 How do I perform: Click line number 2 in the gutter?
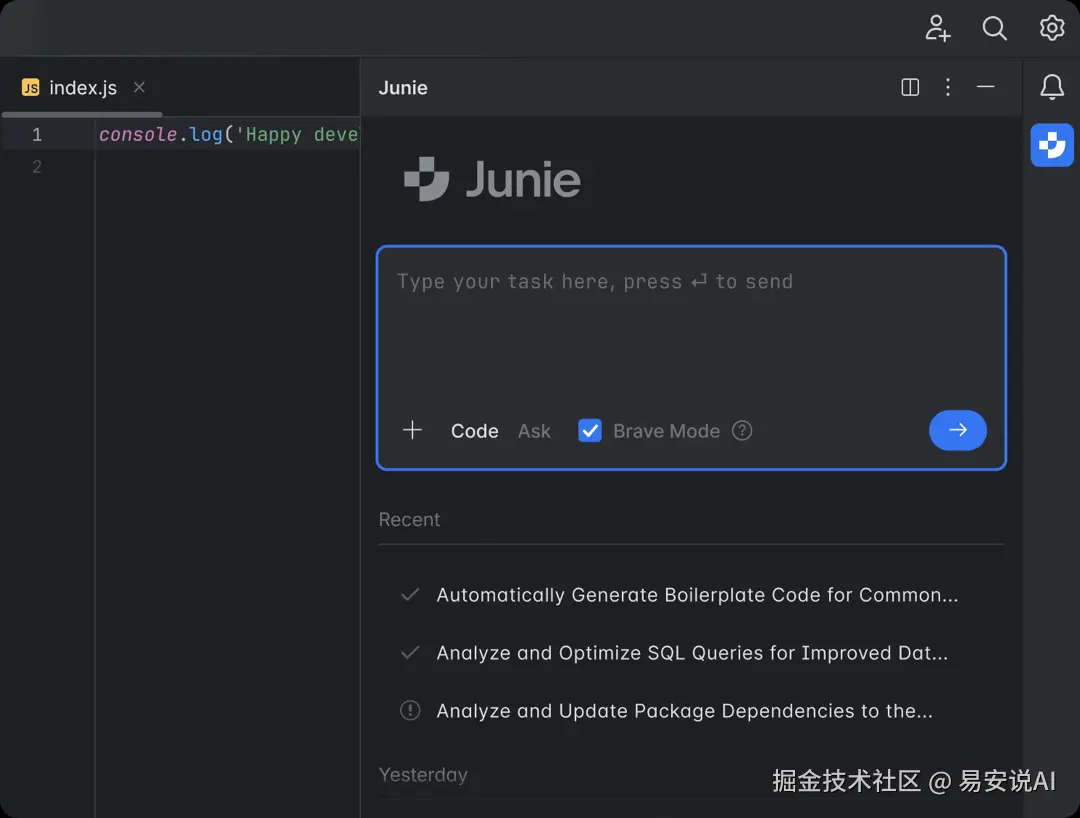pos(37,167)
